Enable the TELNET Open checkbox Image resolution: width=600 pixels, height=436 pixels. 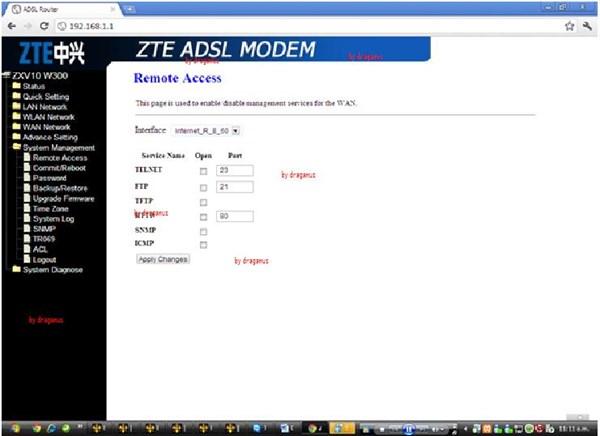pyautogui.click(x=203, y=171)
